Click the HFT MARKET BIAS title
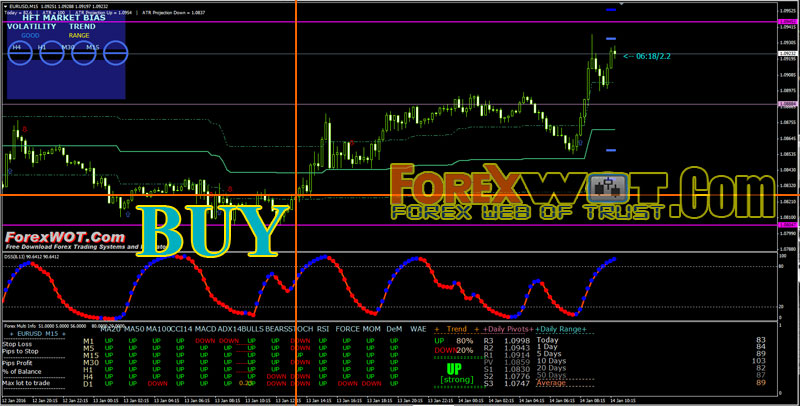The image size is (800, 406). tap(64, 17)
